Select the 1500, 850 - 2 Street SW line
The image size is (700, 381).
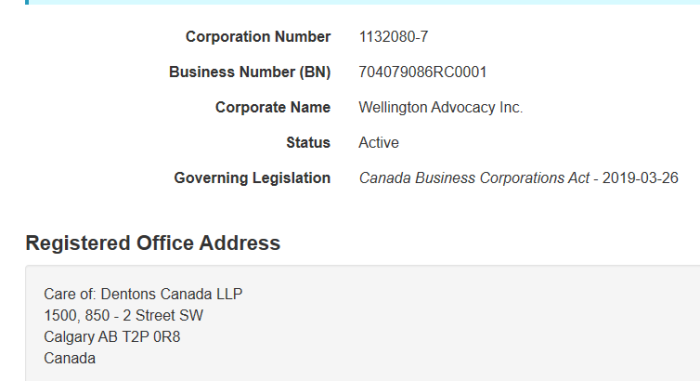123,315
